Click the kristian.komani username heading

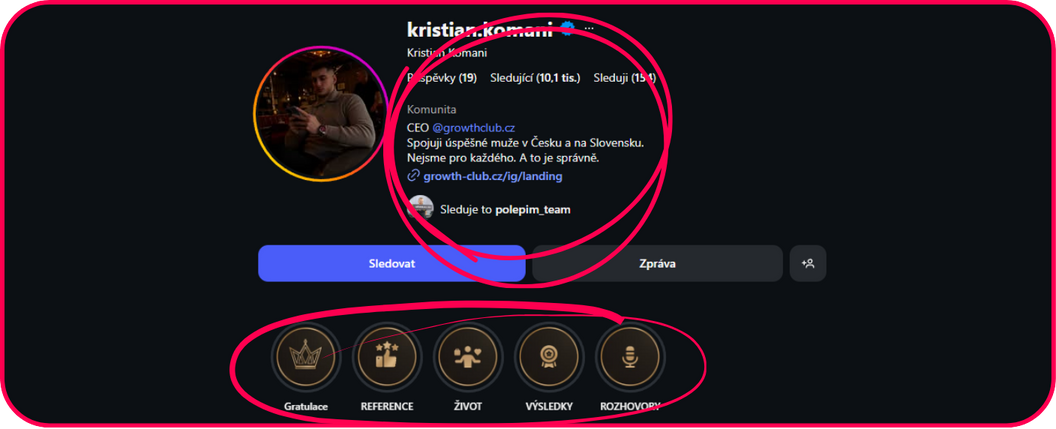[x=480, y=29]
